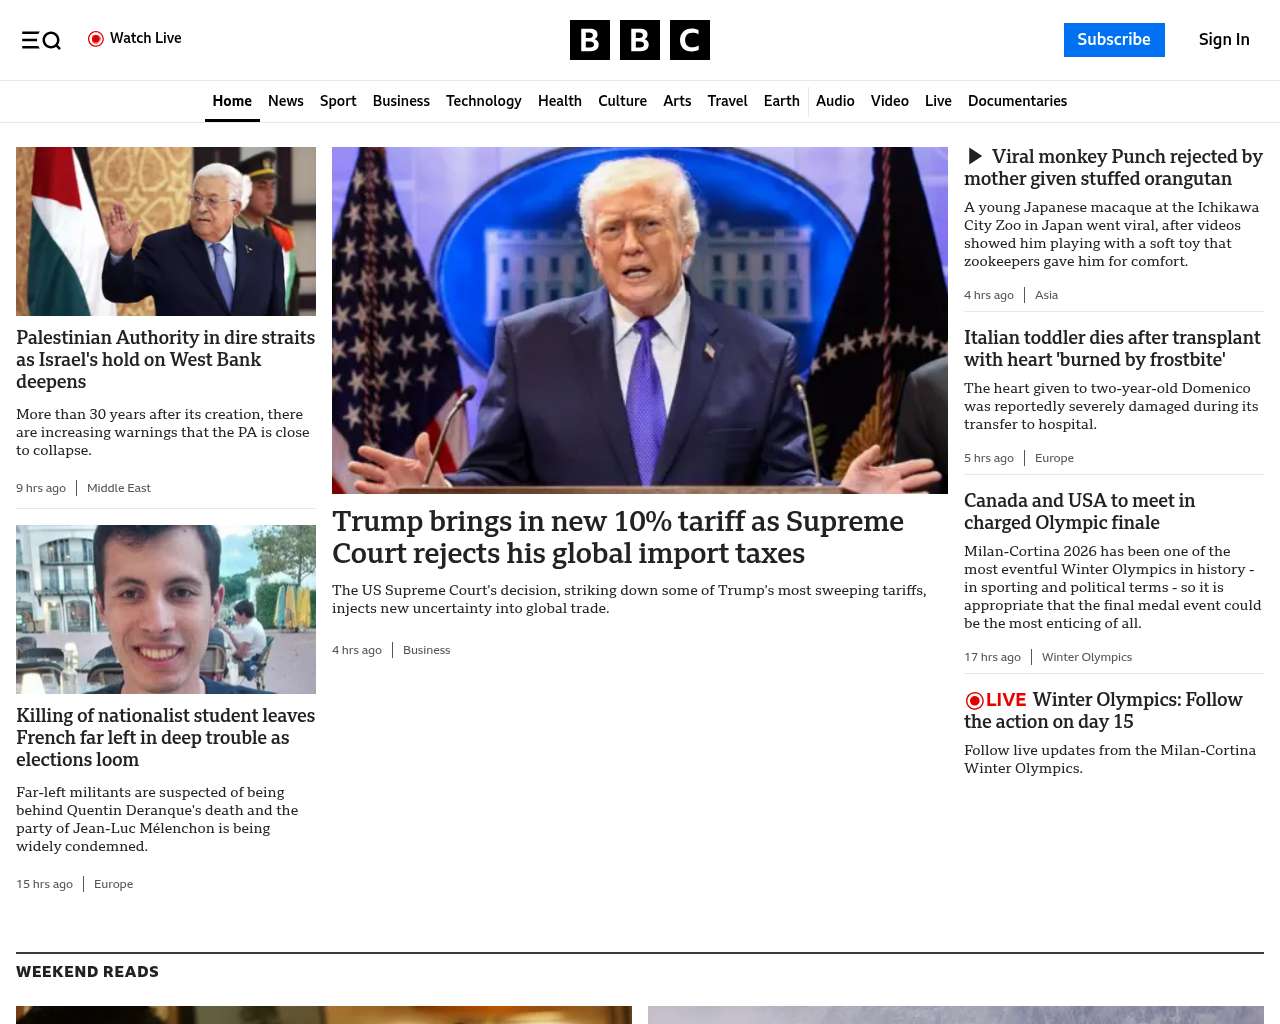Click the 'Follow live updates from the Milan-Cortina' summary
Viewport: 1280px width, 1024px height.
(1110, 759)
